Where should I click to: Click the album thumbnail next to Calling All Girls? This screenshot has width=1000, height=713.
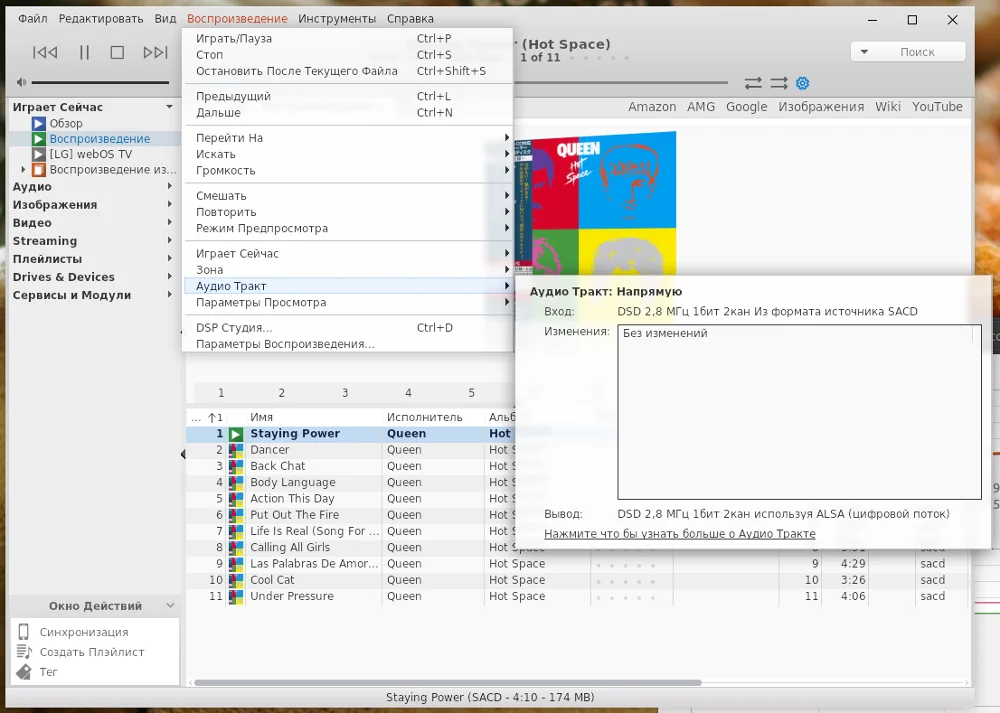236,547
